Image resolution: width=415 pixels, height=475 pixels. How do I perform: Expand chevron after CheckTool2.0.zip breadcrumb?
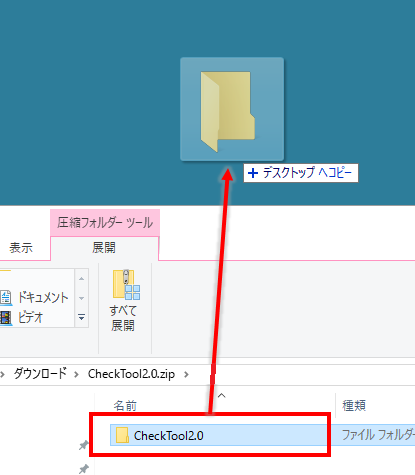point(186,375)
